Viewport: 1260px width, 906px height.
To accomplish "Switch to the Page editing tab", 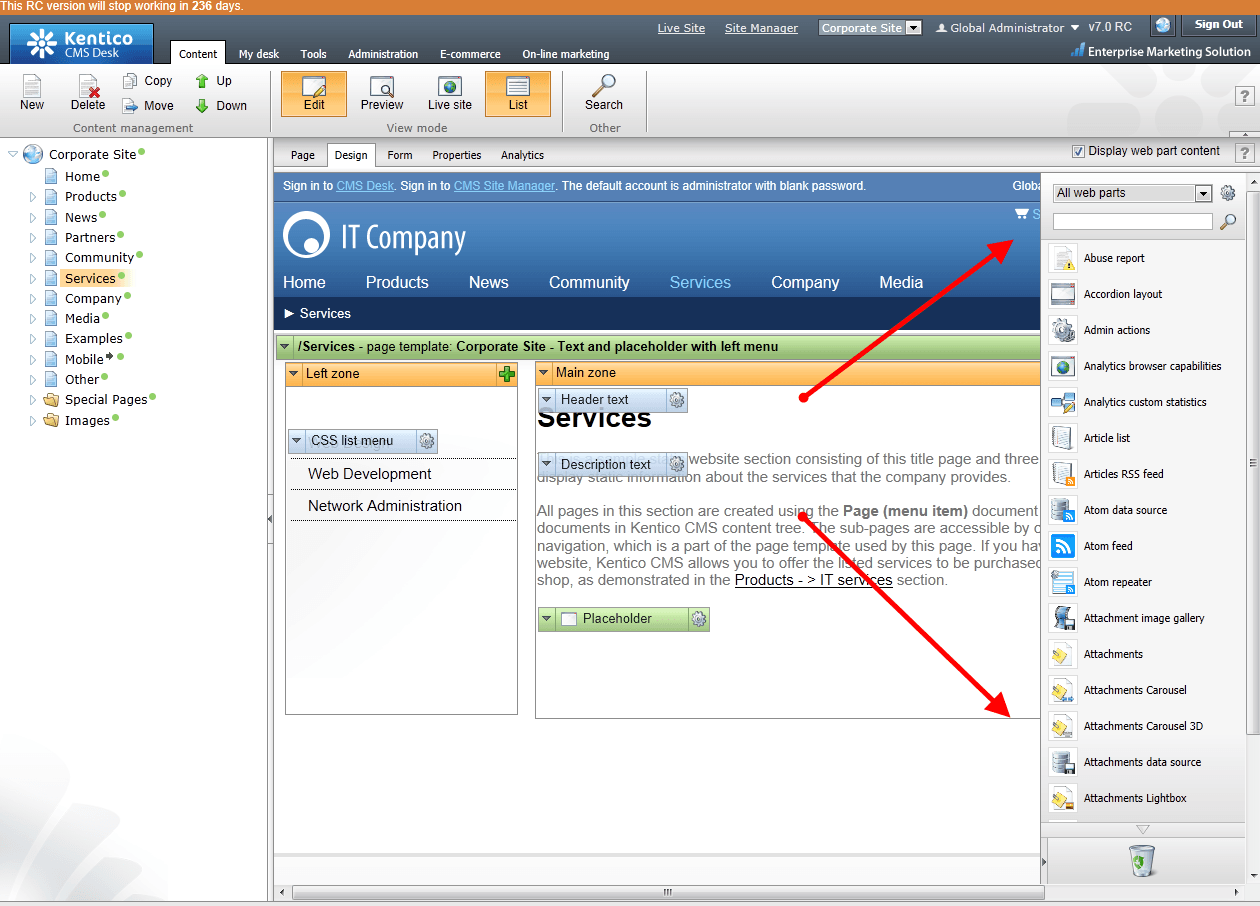I will click(x=303, y=155).
